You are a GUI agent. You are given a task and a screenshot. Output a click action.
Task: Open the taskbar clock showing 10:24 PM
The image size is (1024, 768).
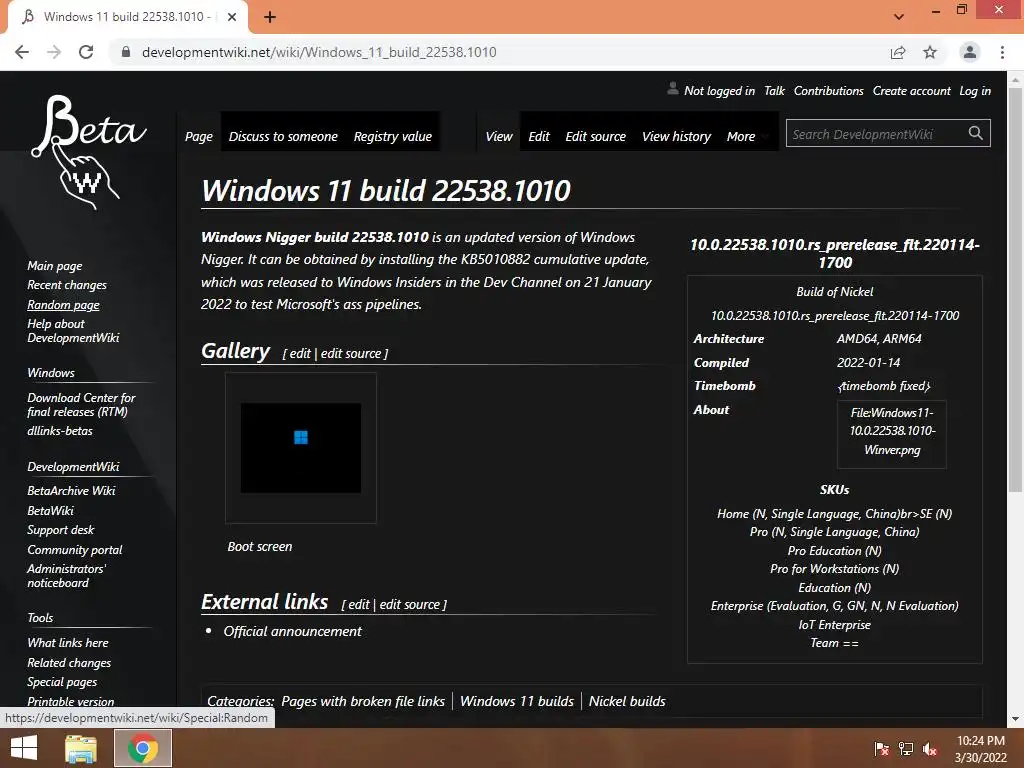(x=980, y=749)
